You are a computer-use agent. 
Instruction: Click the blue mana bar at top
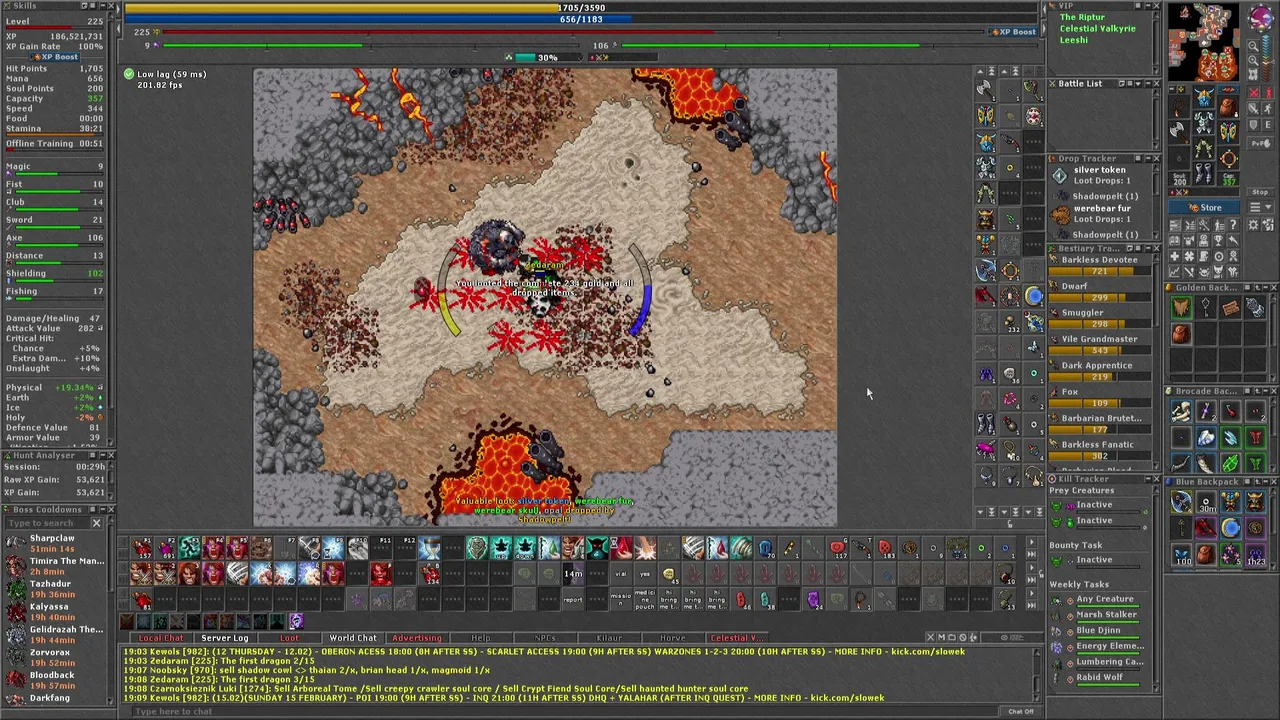coord(581,19)
